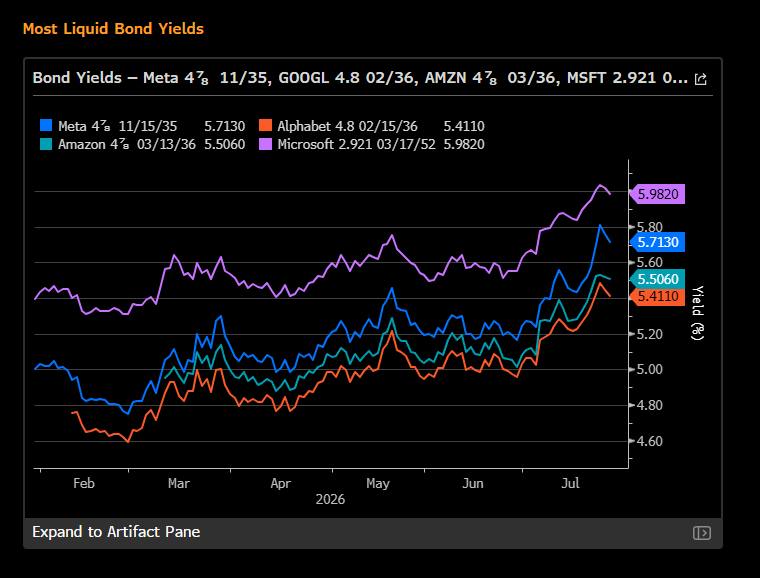Select Alphabet 4.8 02/15/36 legend label
The height and width of the screenshot is (578, 760).
pos(347,126)
